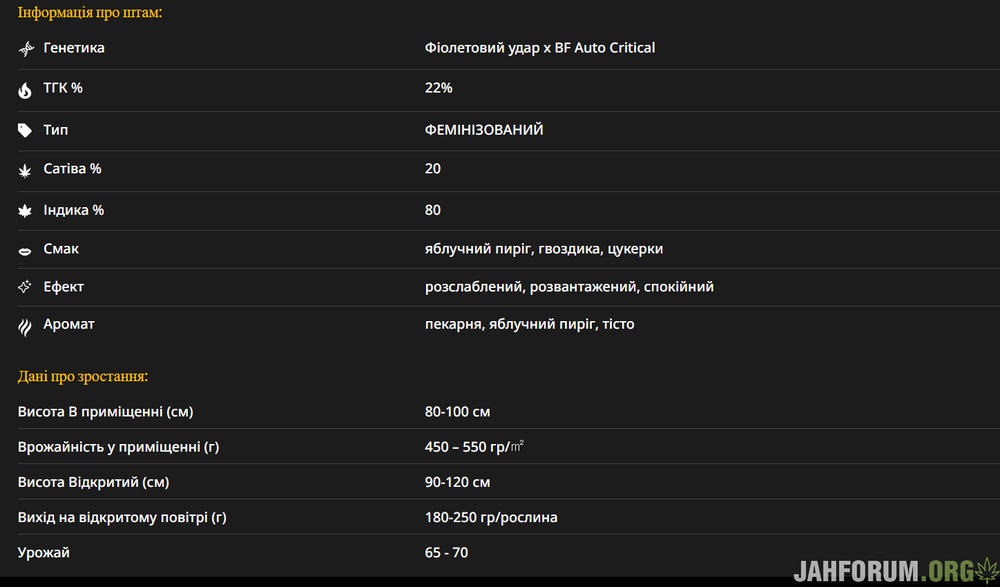Click the tag icon beside Тип
This screenshot has width=1000, height=587.
pyautogui.click(x=25, y=130)
